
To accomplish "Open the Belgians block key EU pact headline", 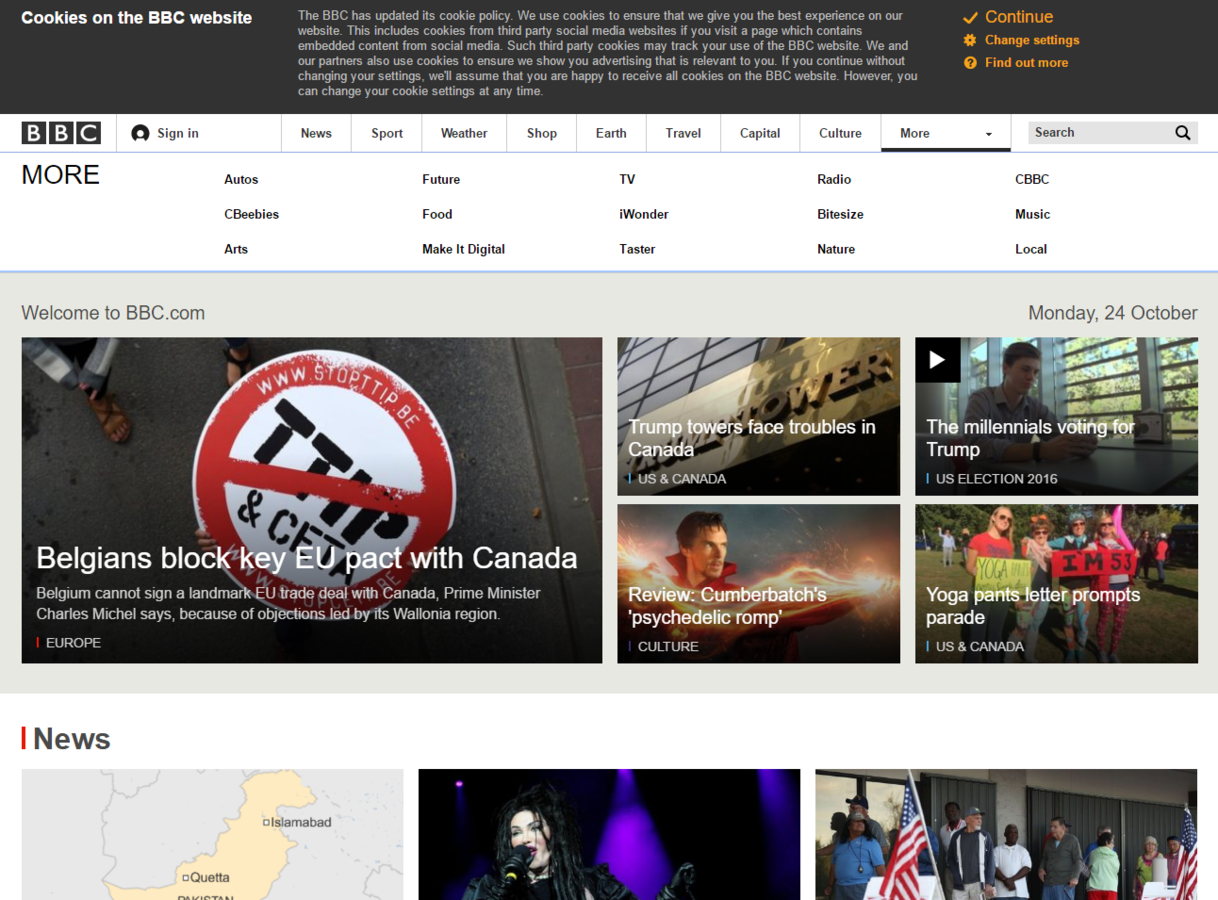I will coord(307,557).
